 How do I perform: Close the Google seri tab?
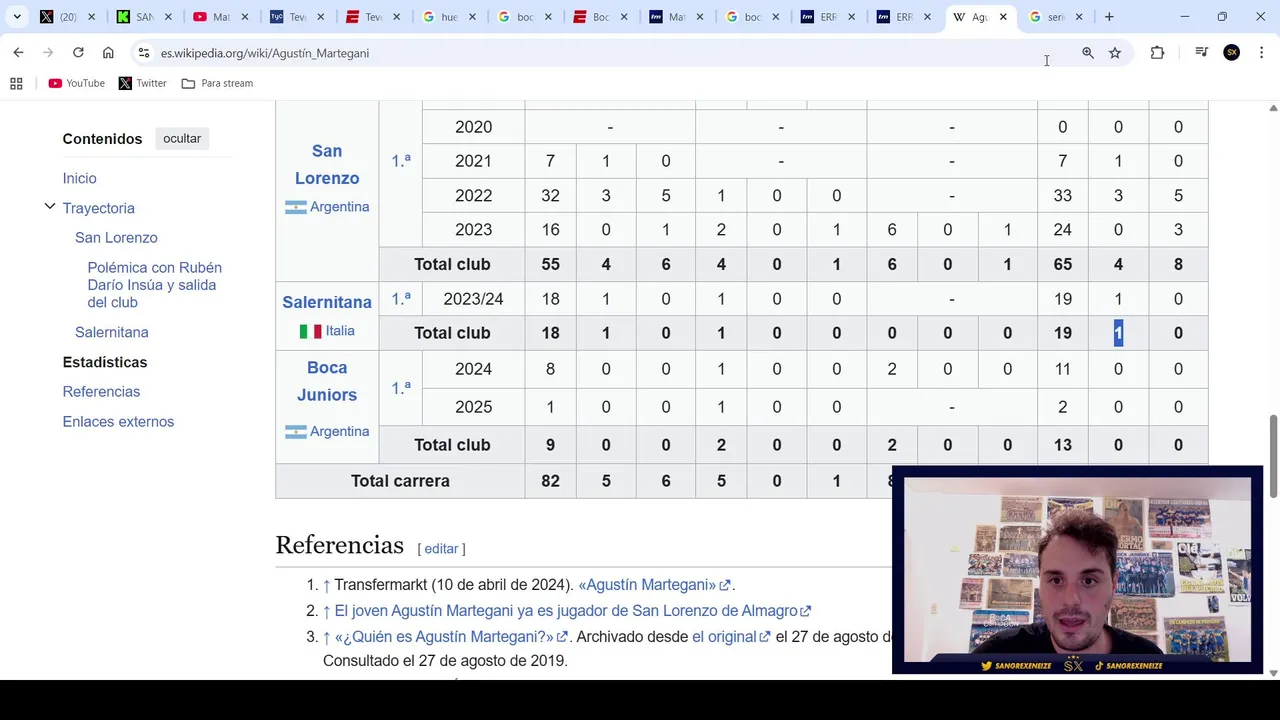1079,17
